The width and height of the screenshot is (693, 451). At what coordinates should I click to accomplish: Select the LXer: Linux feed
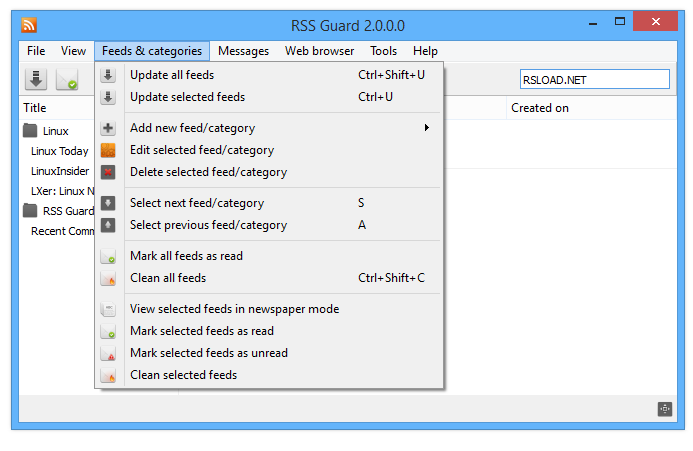tap(62, 191)
